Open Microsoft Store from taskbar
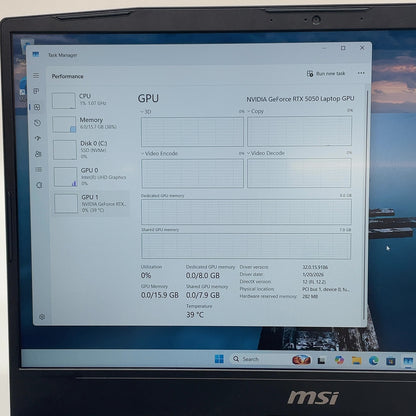Viewport: 416px width, 416px height. point(391,361)
